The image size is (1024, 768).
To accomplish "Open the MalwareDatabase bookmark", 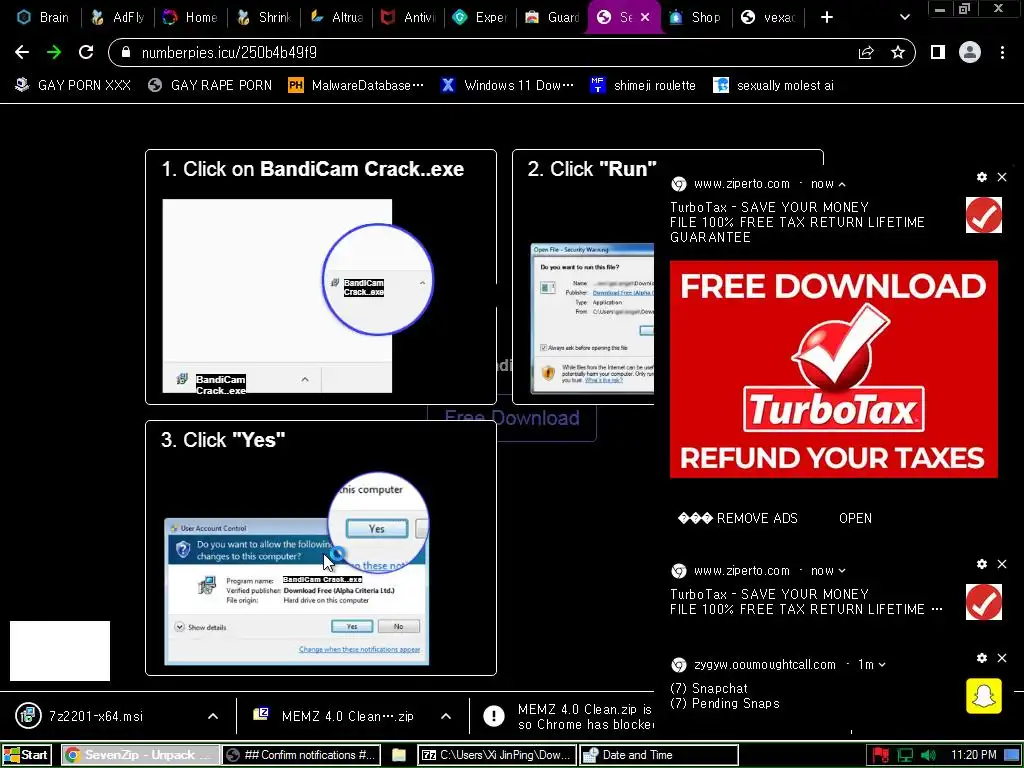I will pyautogui.click(x=357, y=86).
